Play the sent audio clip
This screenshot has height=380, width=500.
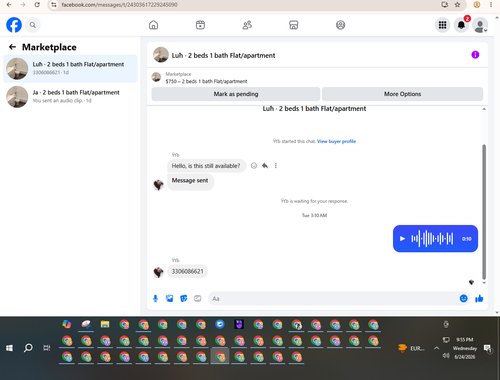click(x=402, y=239)
